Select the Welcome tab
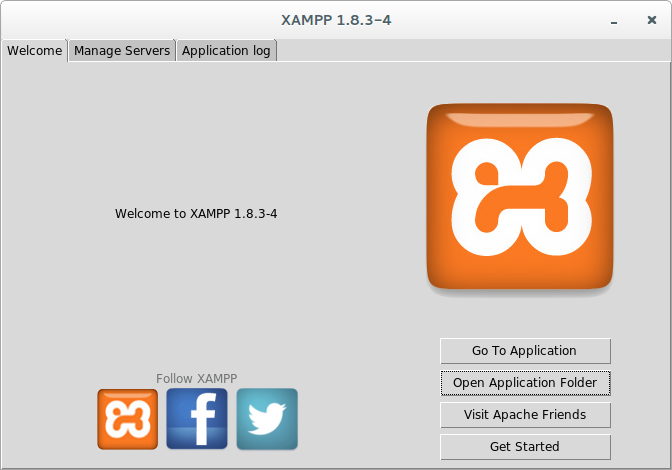 [x=35, y=51]
